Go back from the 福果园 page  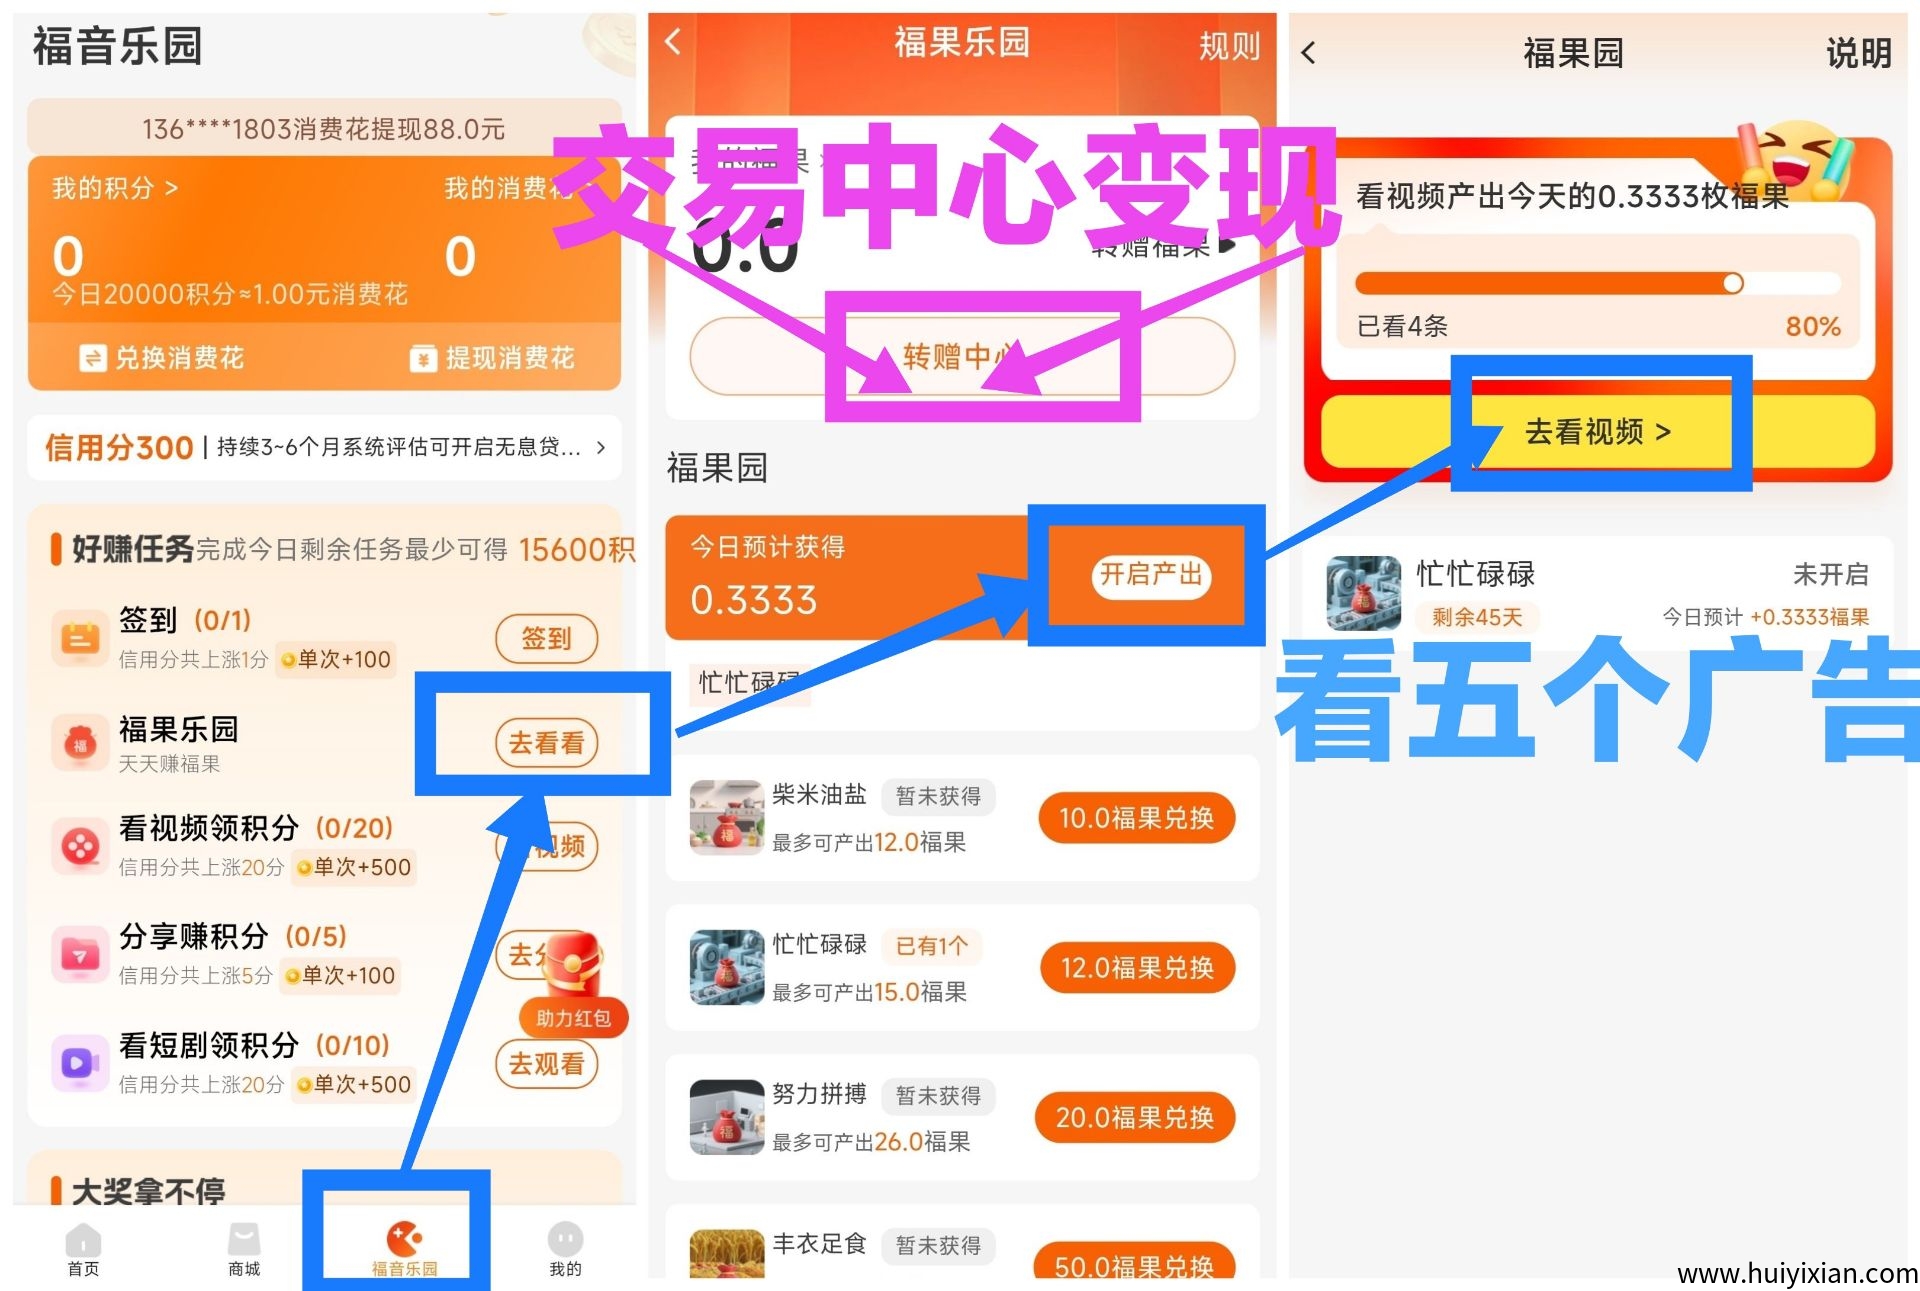[1309, 52]
